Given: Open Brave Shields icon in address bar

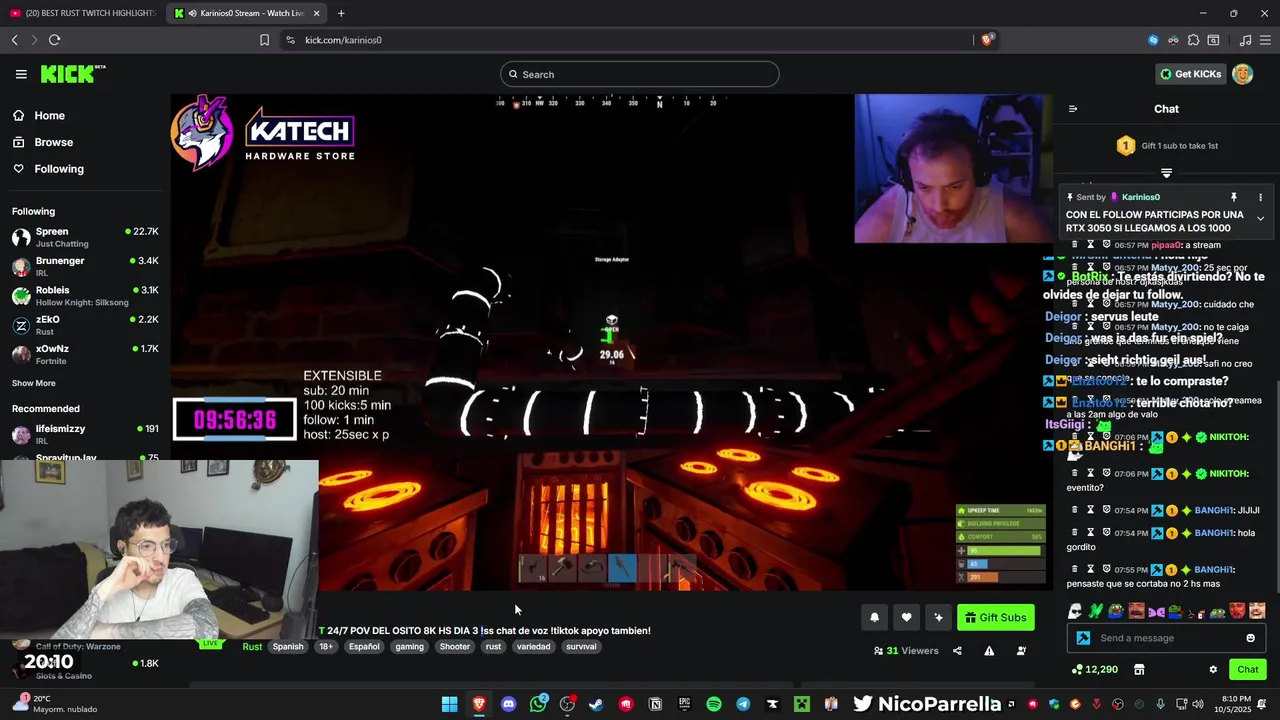Looking at the screenshot, I should click(987, 40).
